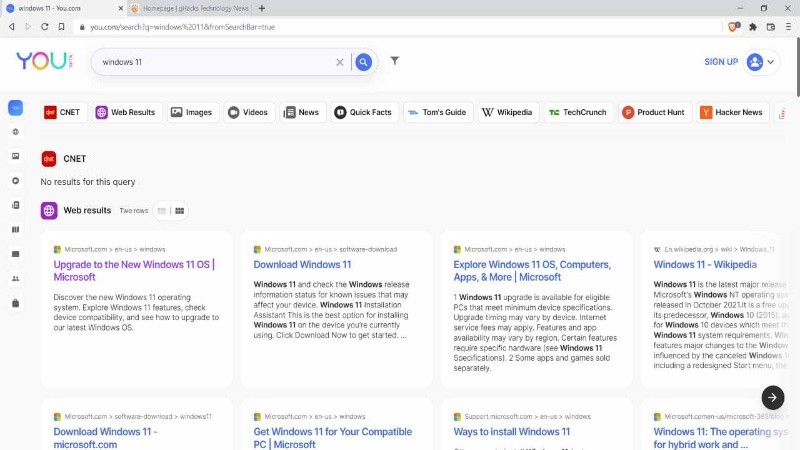Screen dimensions: 800x450
Task: Select the images icon in left sidebar
Action: tap(15, 156)
